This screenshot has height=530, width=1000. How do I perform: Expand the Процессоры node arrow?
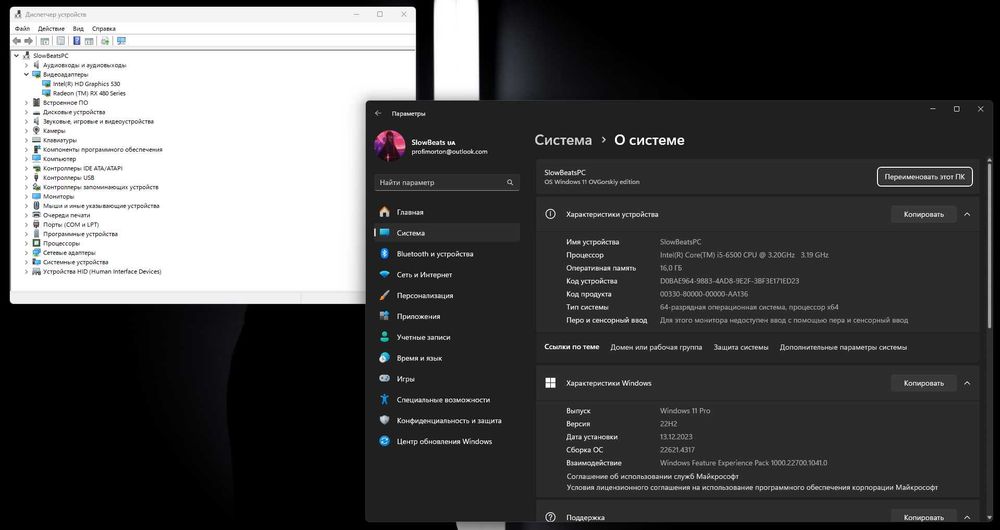[x=26, y=243]
